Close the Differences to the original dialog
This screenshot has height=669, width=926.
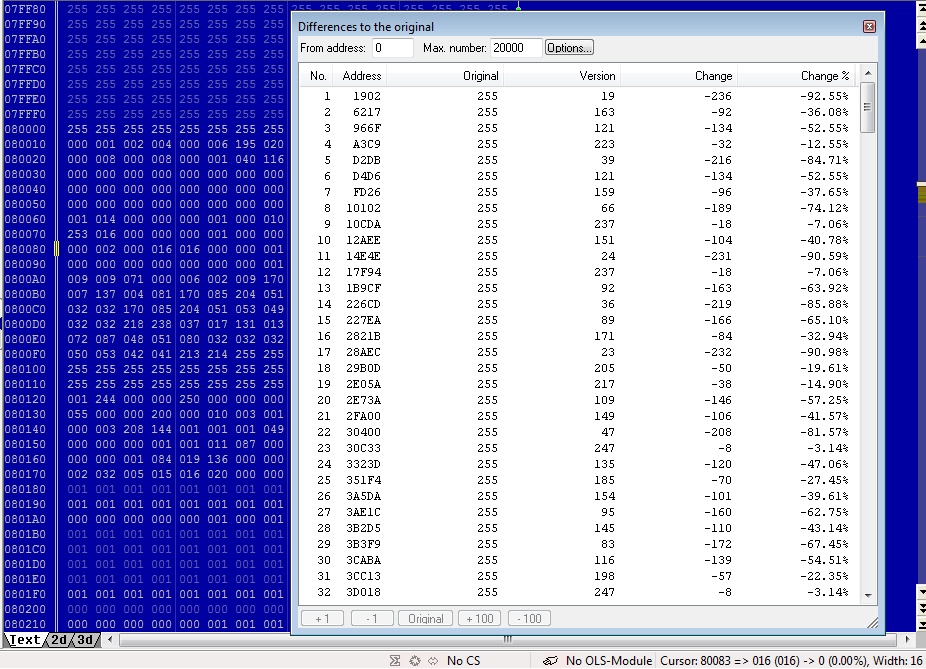tap(869, 27)
